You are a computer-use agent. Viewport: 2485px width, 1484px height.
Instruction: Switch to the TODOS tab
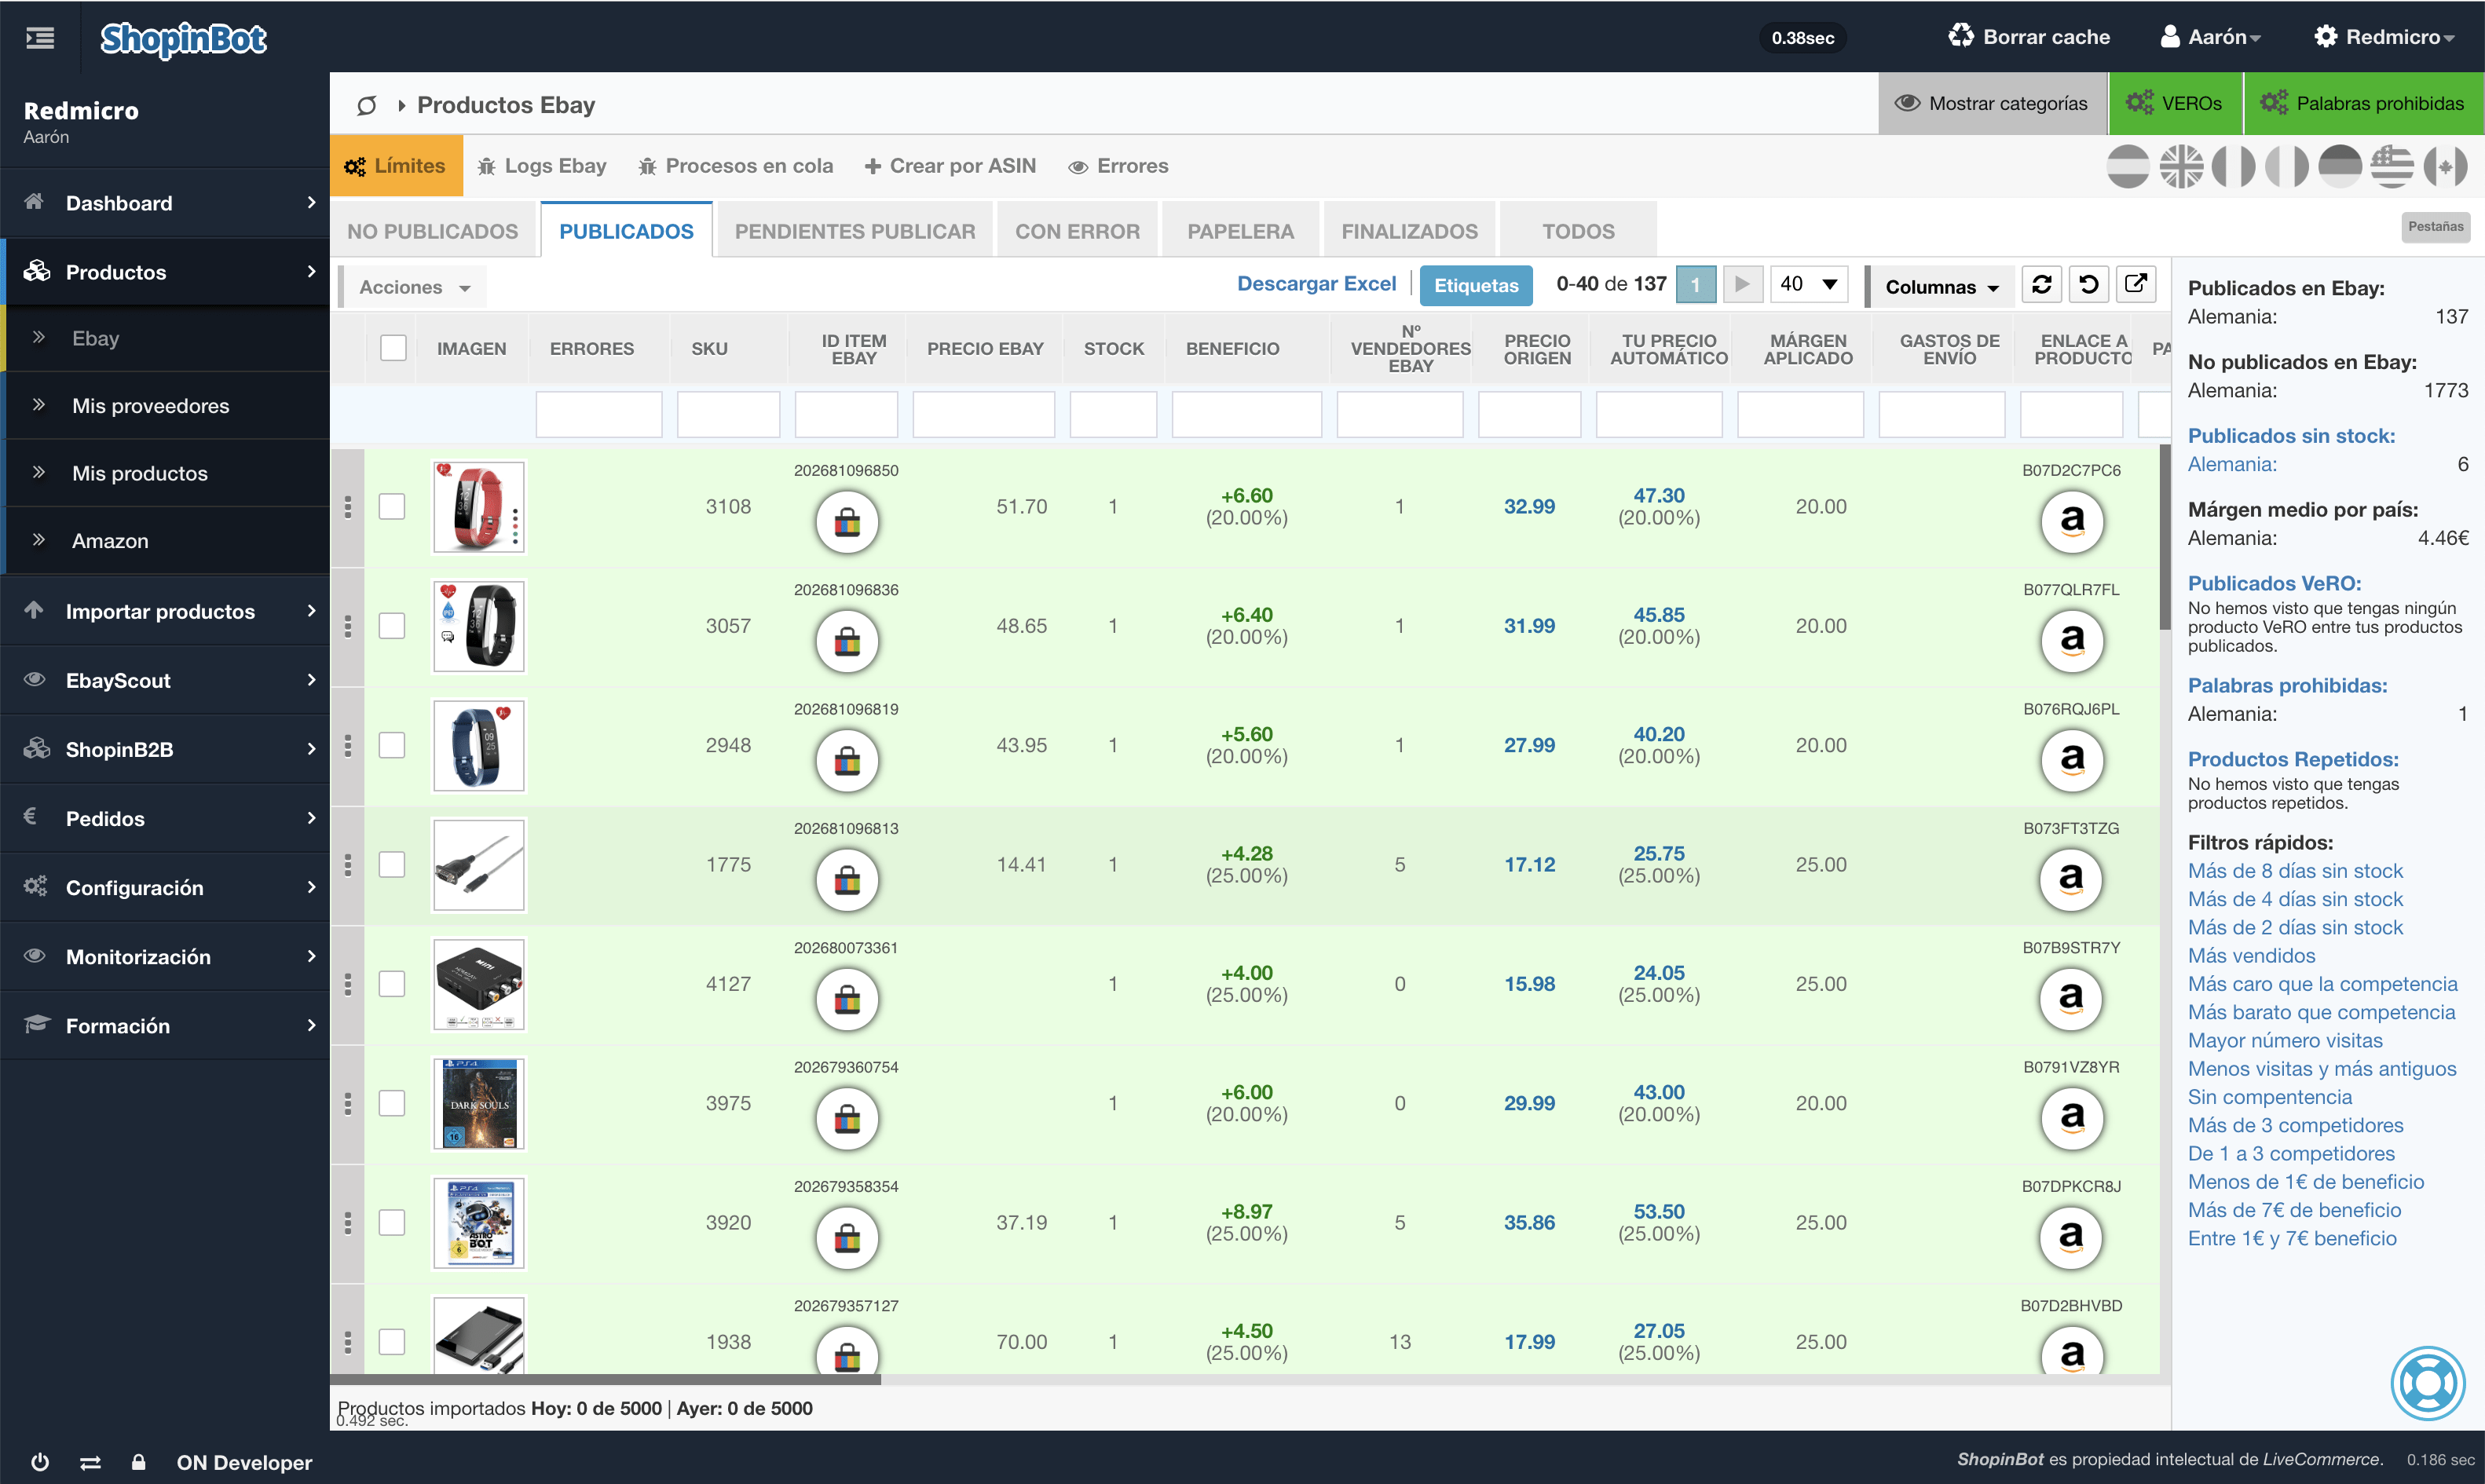pos(1578,231)
